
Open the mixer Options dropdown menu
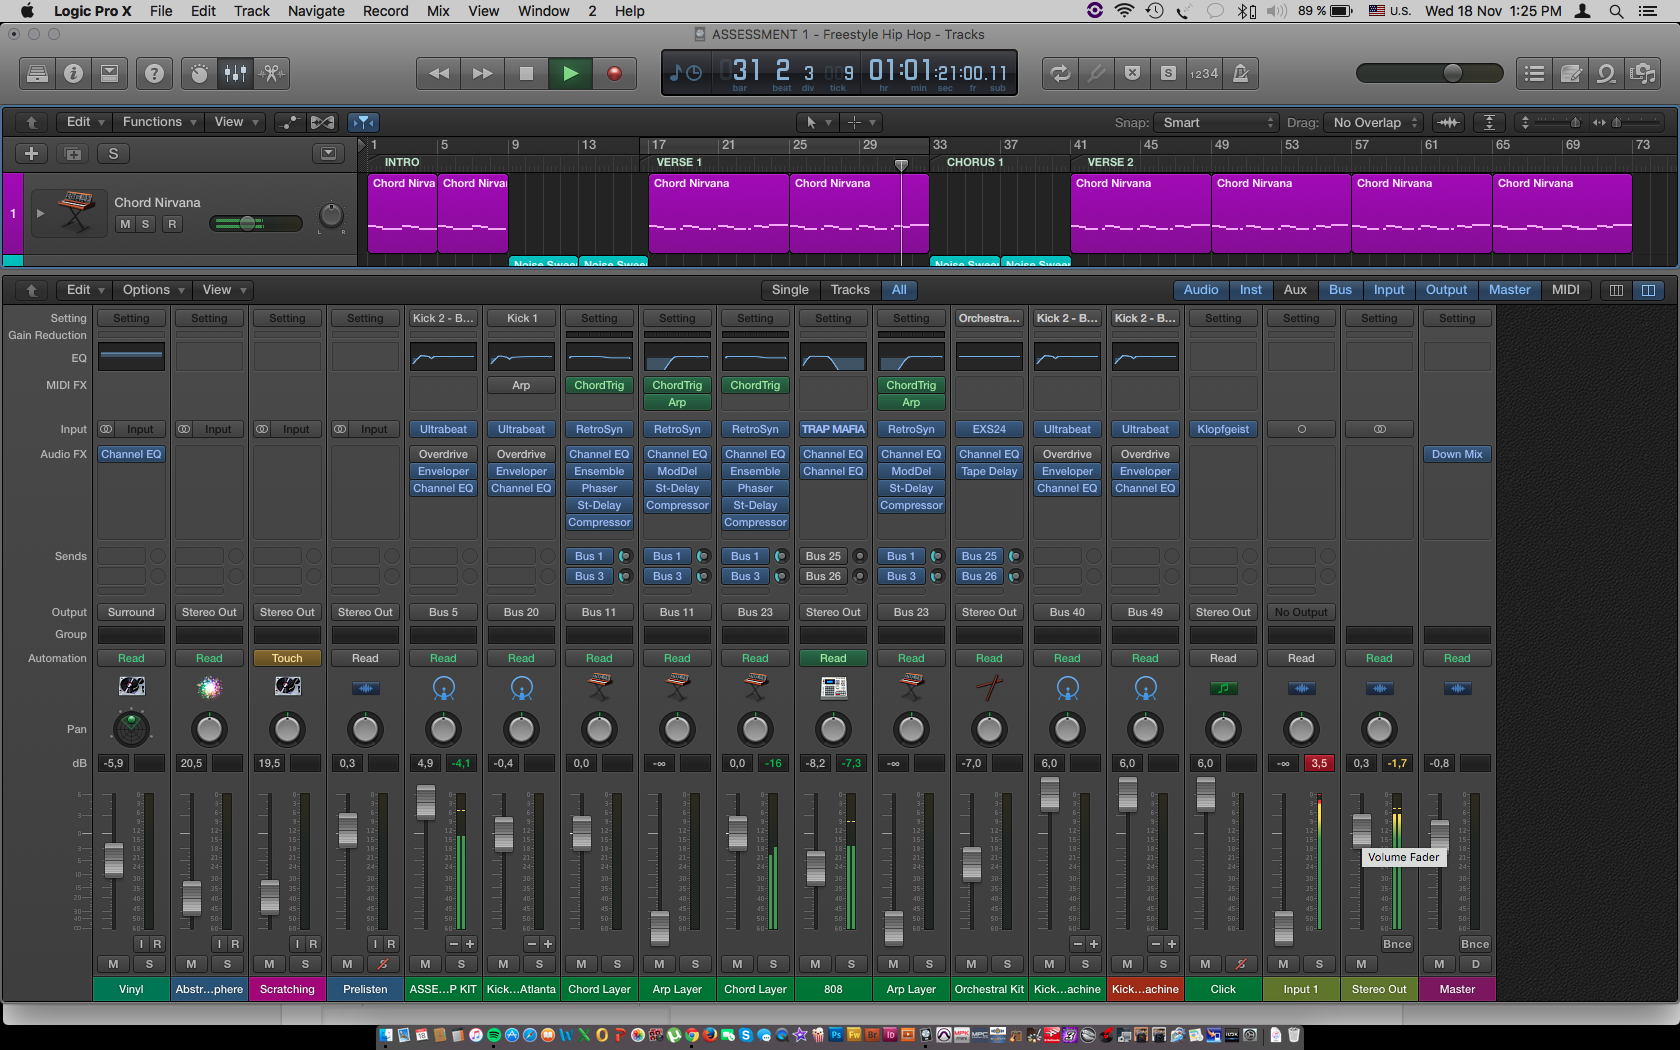point(153,290)
